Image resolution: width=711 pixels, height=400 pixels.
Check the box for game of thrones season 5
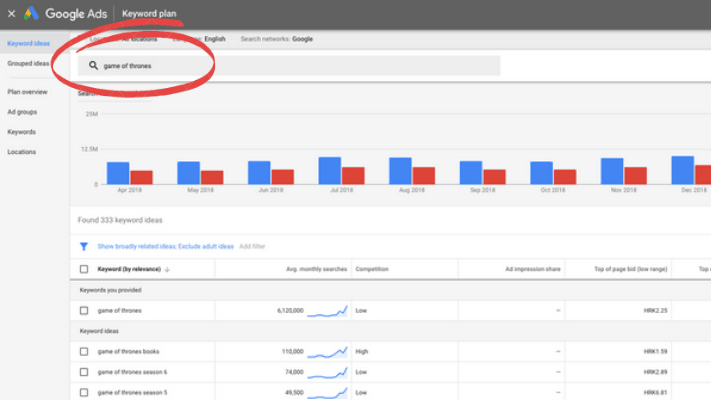click(x=84, y=393)
